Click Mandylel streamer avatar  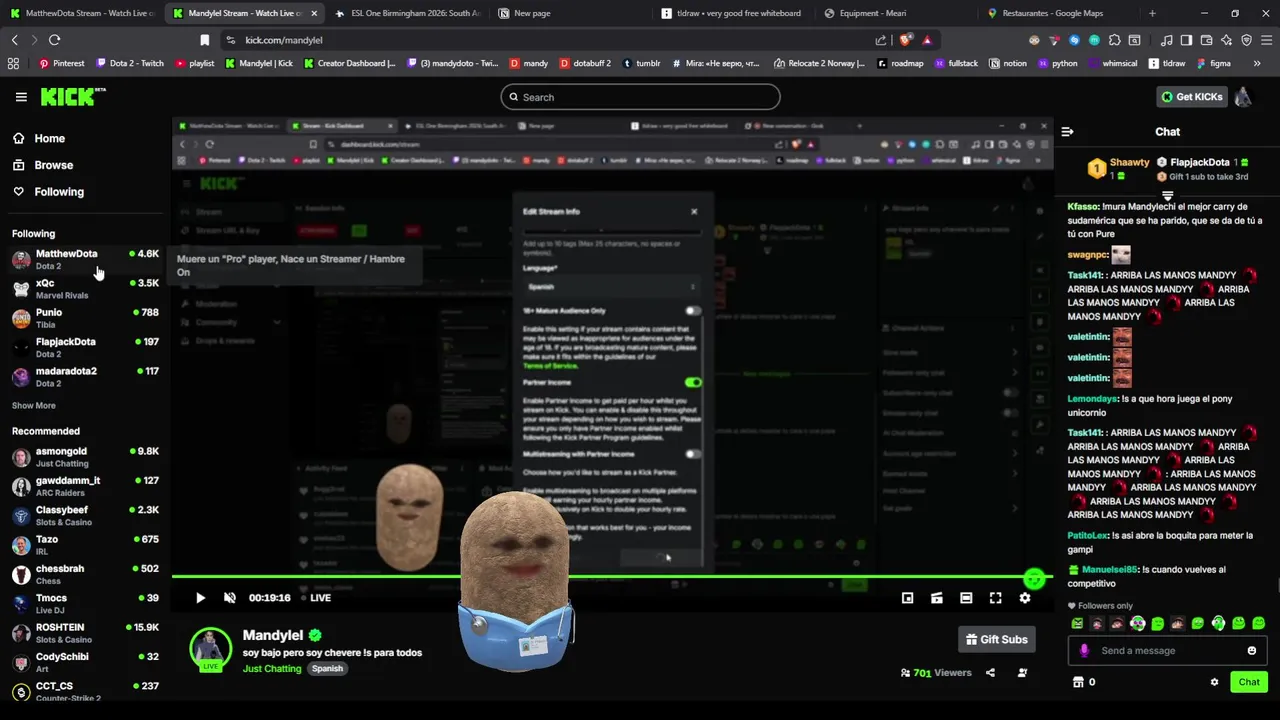[211, 650]
